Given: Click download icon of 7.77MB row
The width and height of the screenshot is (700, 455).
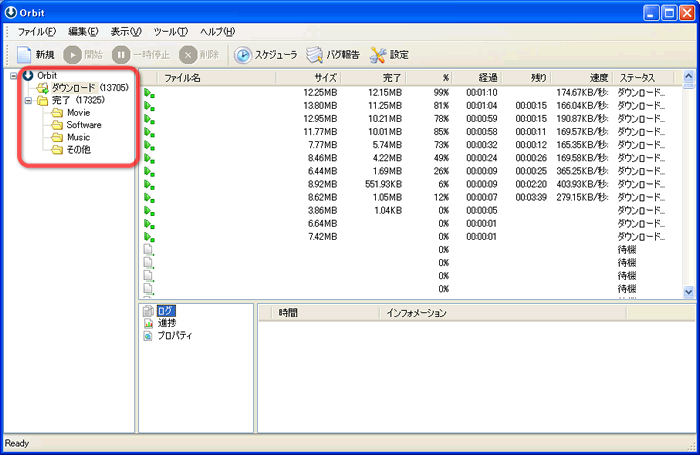Looking at the screenshot, I should (149, 145).
